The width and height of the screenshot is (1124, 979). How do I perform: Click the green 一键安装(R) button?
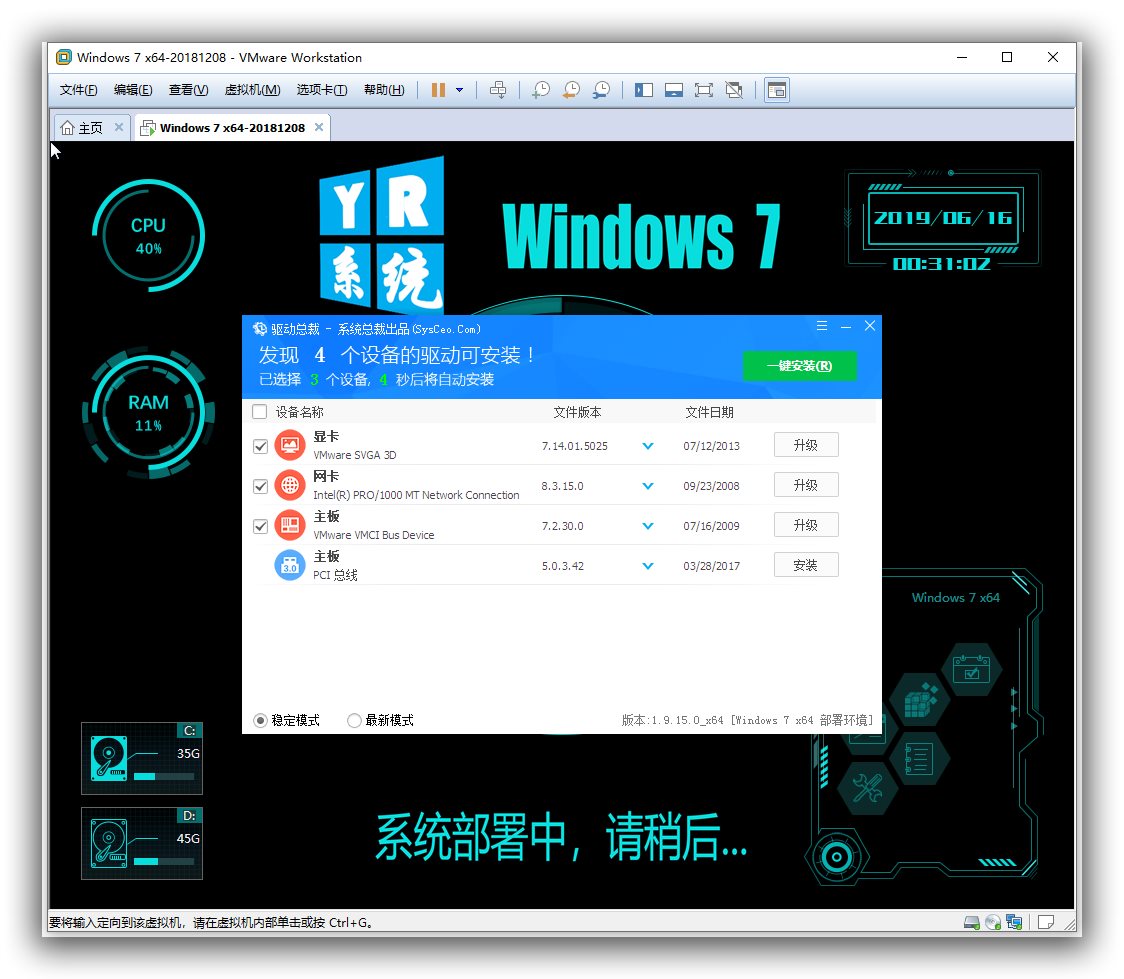799,366
